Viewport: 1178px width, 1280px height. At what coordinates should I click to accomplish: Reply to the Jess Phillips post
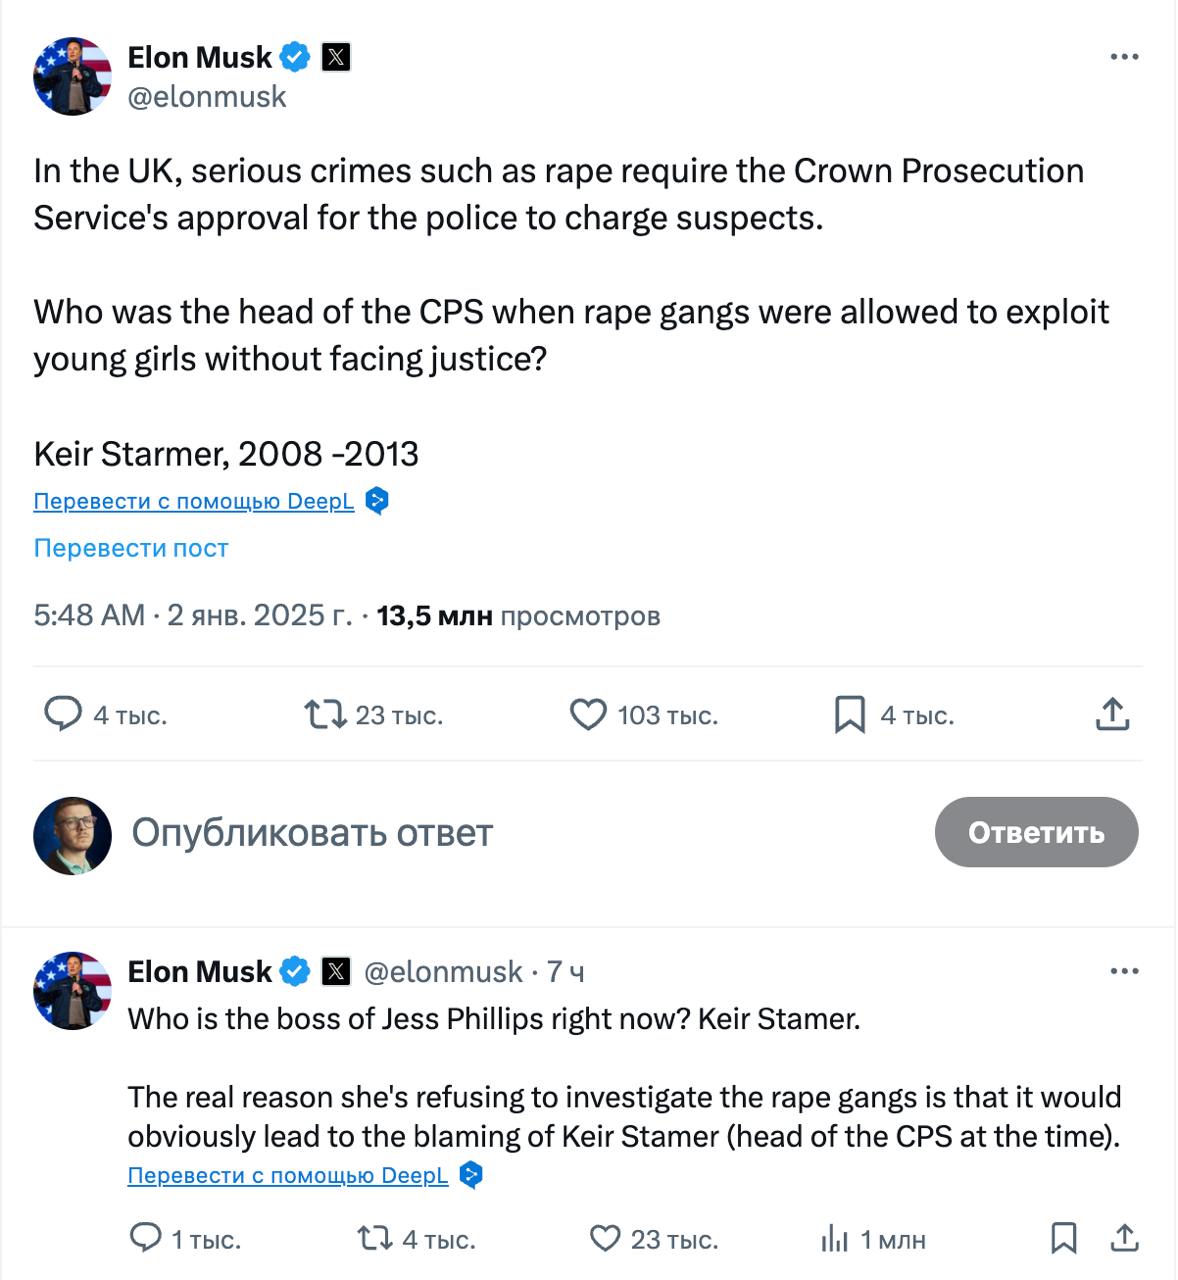tap(146, 1239)
